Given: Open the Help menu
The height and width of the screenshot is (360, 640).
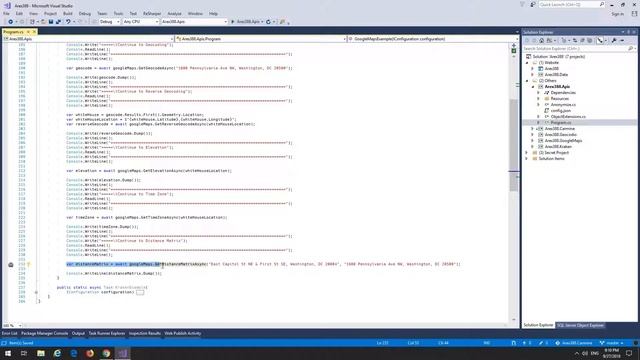Looking at the screenshot, I should click(x=213, y=13).
